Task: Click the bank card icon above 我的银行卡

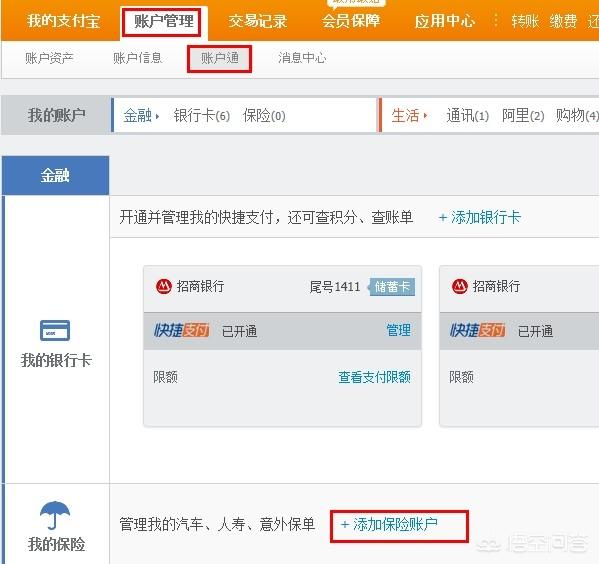Action: pos(55,330)
